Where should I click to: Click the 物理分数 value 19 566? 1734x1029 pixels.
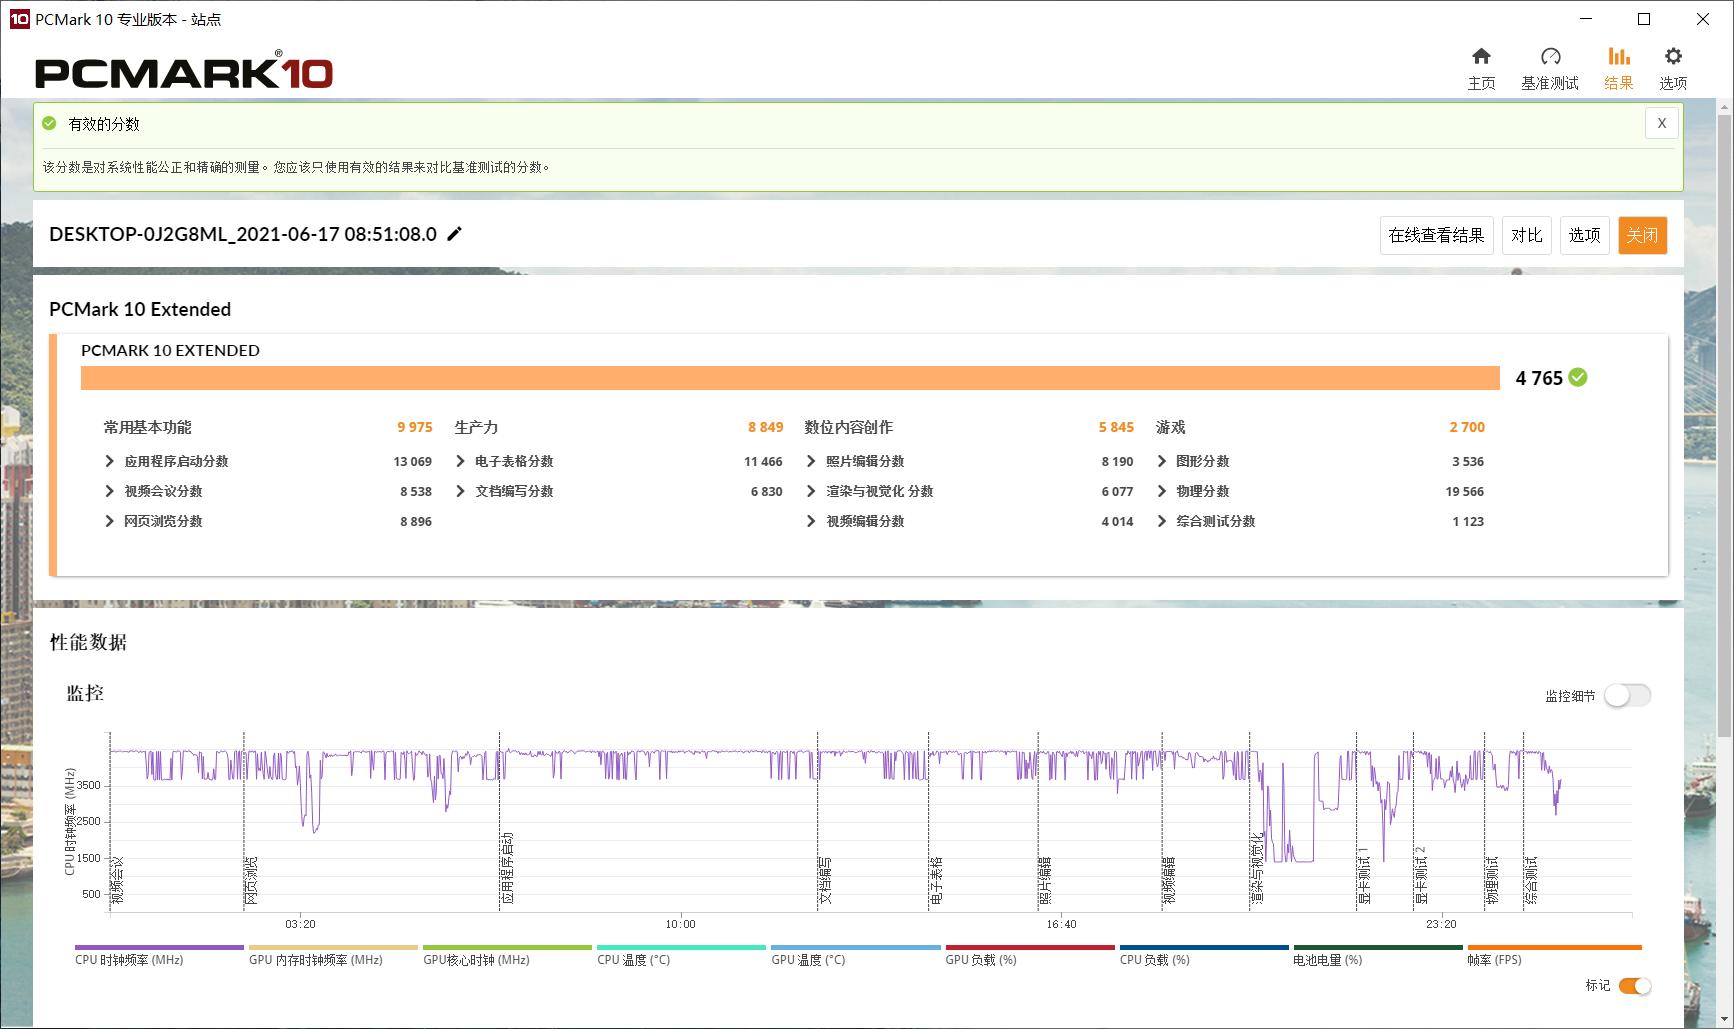(1465, 491)
